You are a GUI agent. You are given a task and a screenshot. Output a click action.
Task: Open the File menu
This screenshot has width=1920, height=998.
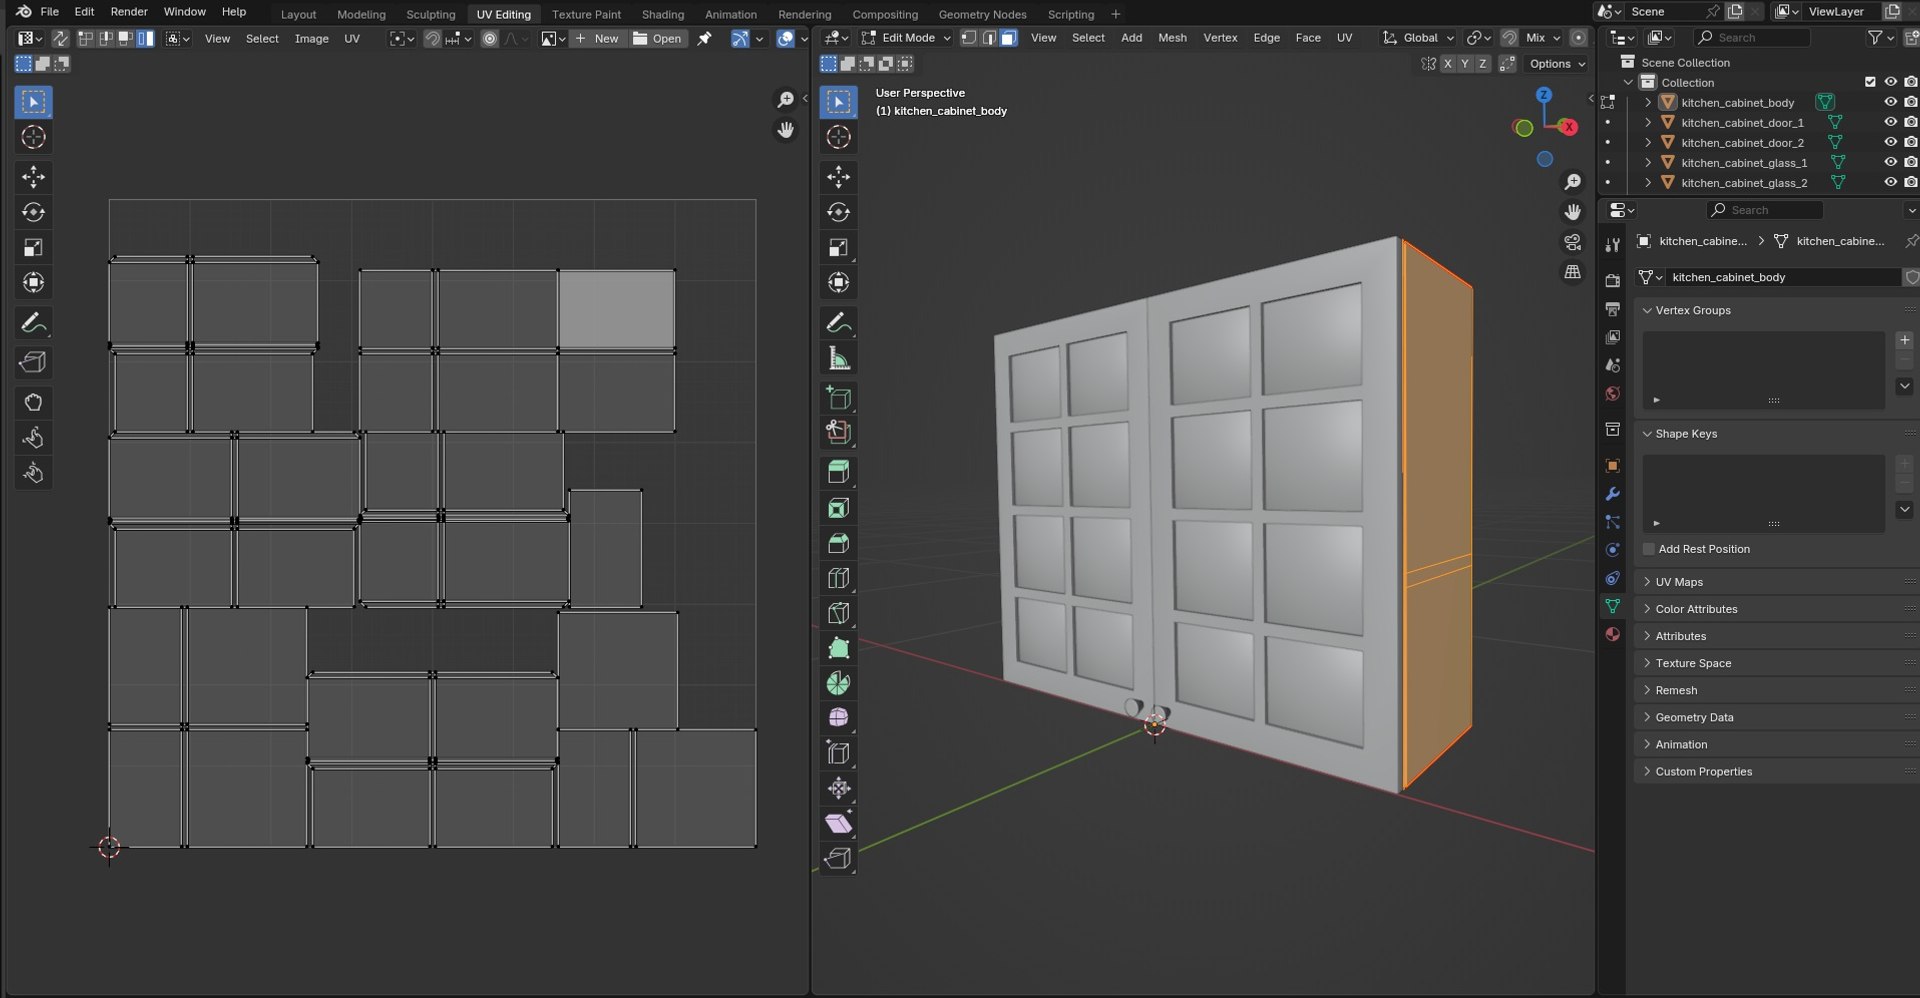(x=49, y=12)
